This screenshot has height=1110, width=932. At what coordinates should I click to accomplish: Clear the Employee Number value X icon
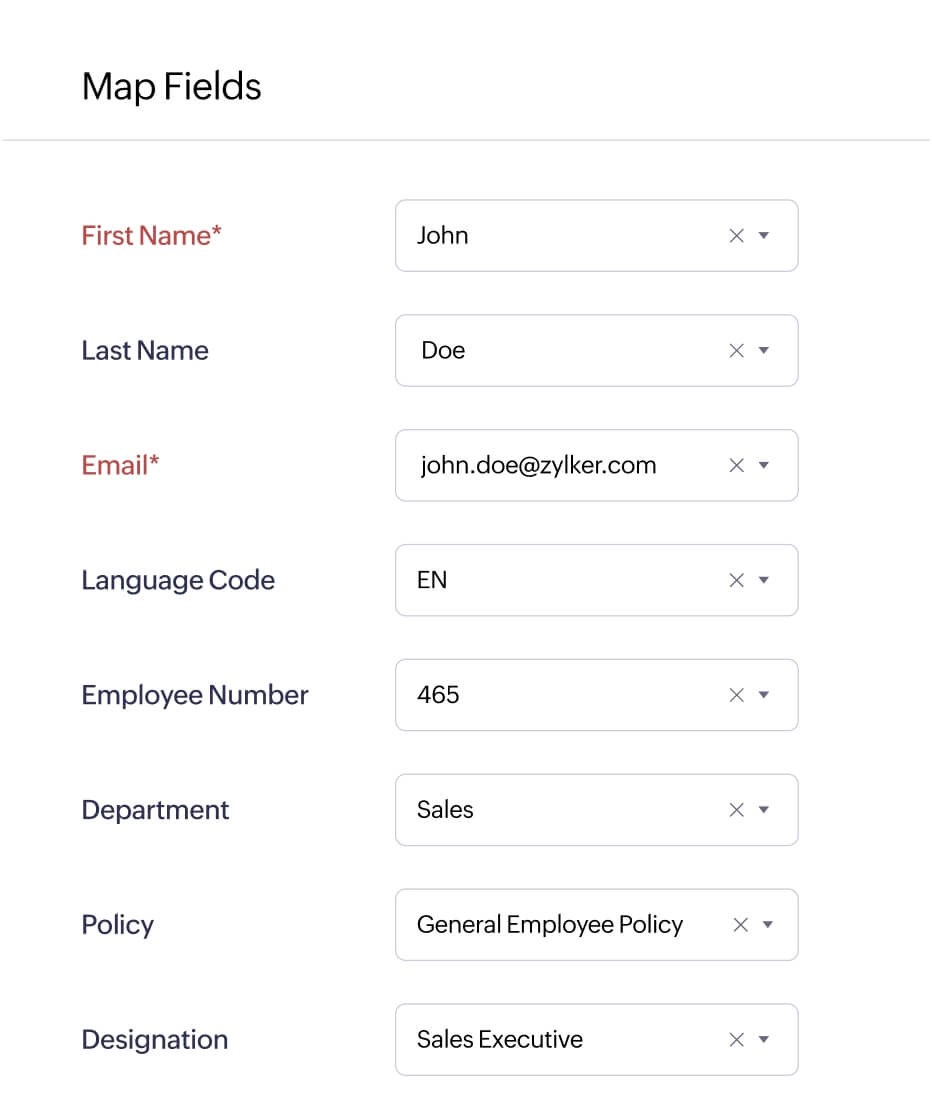coord(737,695)
